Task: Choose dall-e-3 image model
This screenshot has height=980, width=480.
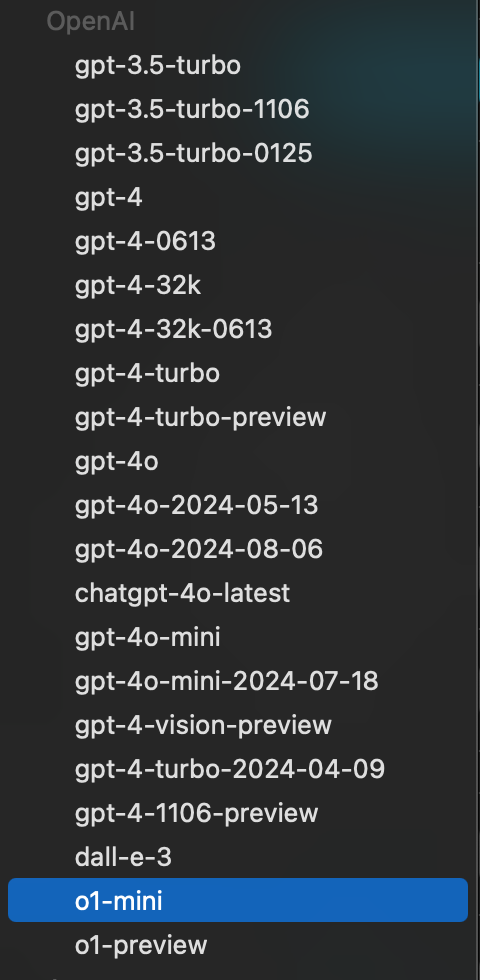Action: [x=238, y=857]
